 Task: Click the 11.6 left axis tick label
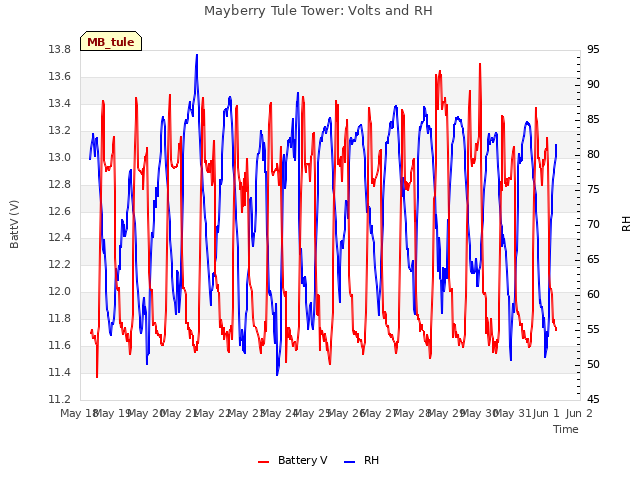60,345
